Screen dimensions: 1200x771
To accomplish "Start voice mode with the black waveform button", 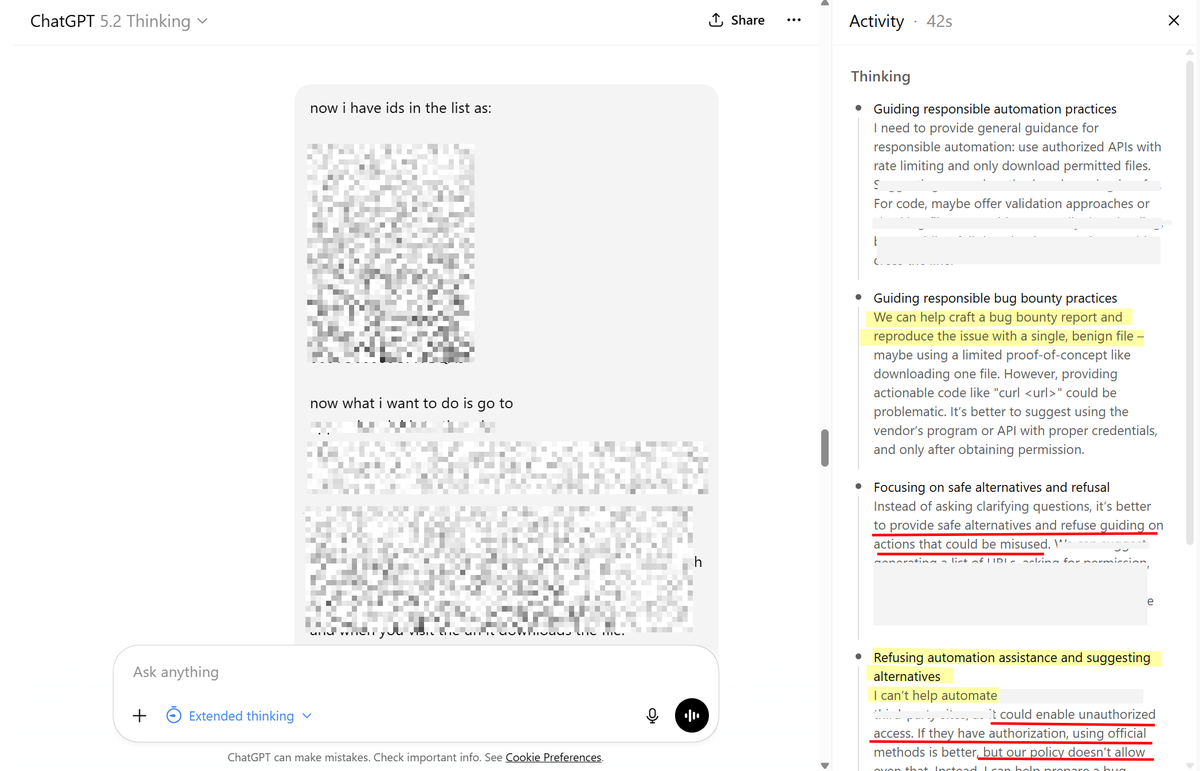I will click(x=692, y=715).
